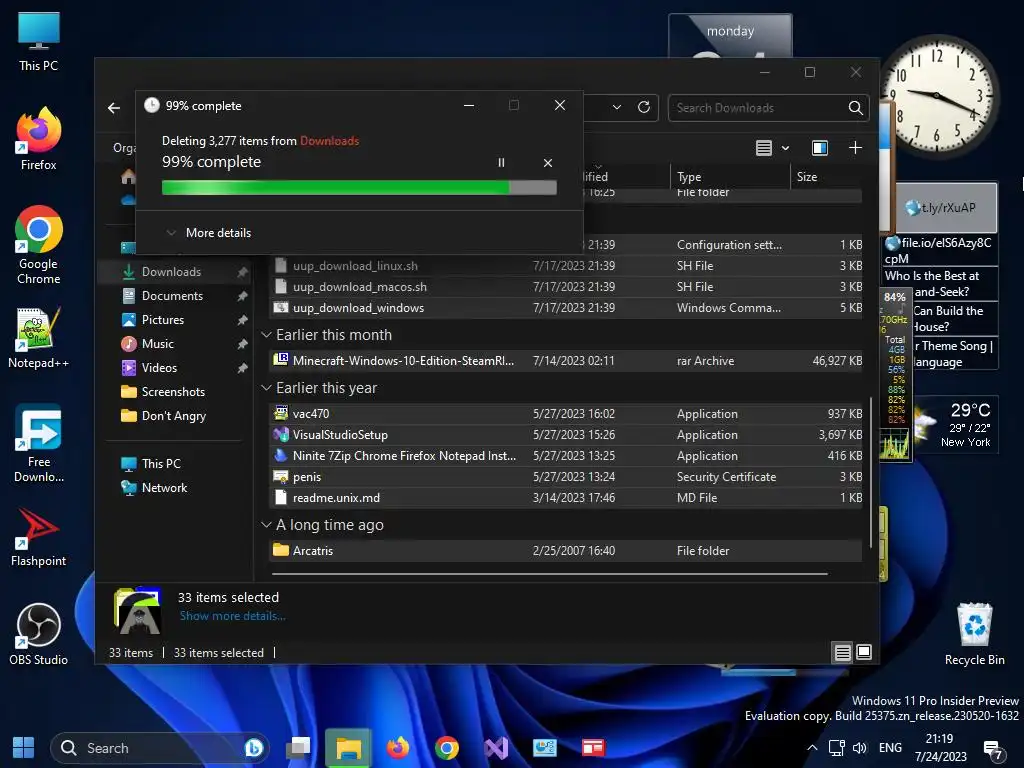Image resolution: width=1024 pixels, height=768 pixels.
Task: Launch Flashpoint desktop shortcut
Action: pyautogui.click(x=39, y=537)
